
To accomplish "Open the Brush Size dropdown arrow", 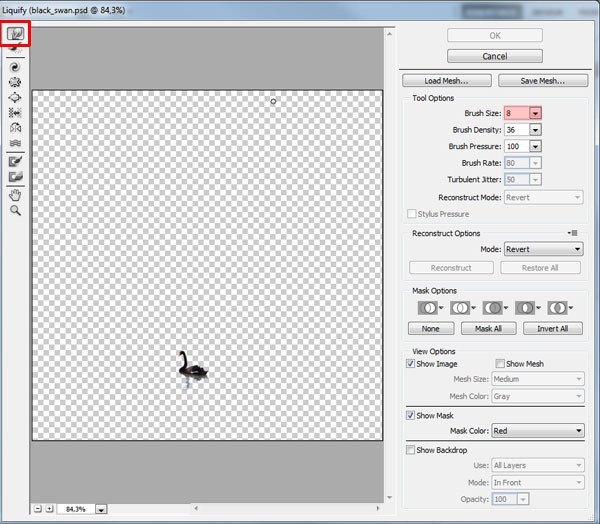I will click(535, 113).
